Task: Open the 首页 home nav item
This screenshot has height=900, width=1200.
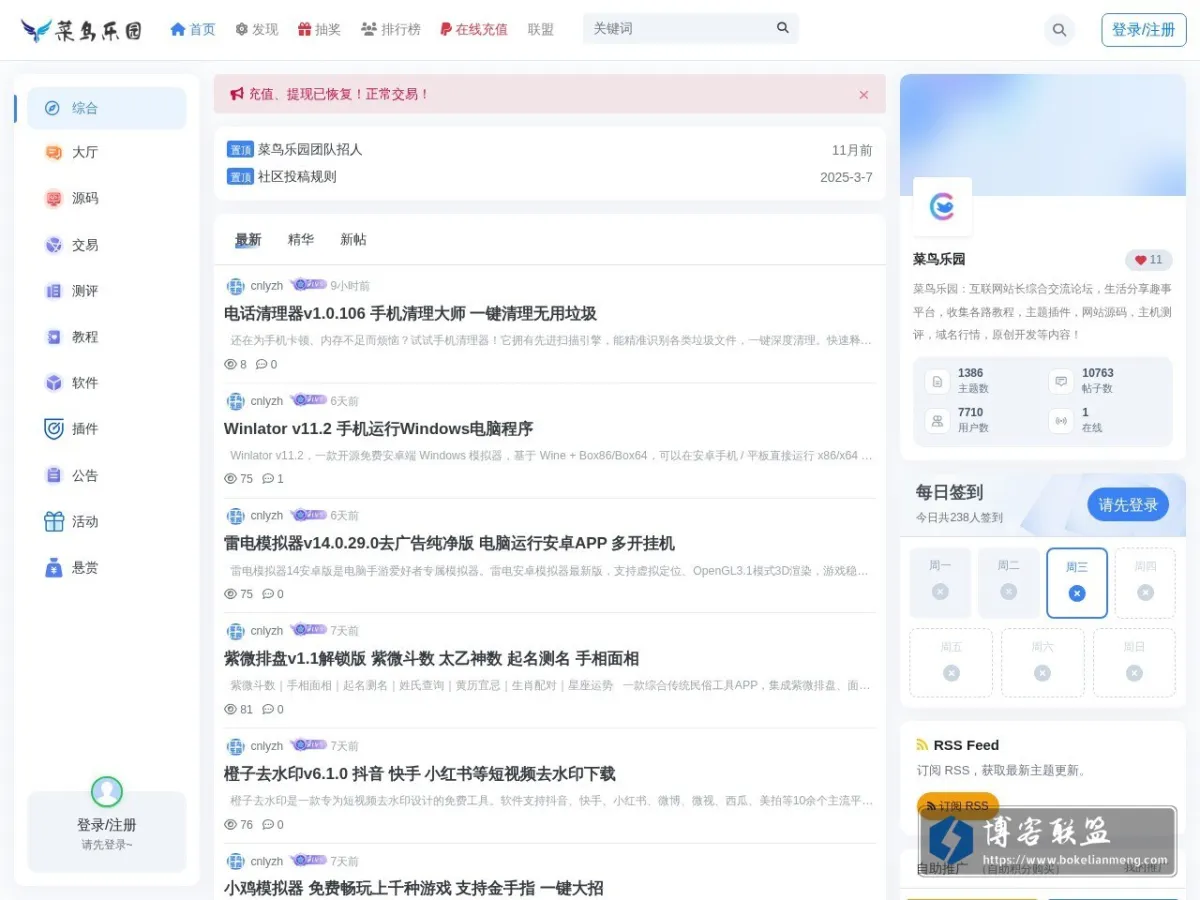Action: pyautogui.click(x=193, y=29)
